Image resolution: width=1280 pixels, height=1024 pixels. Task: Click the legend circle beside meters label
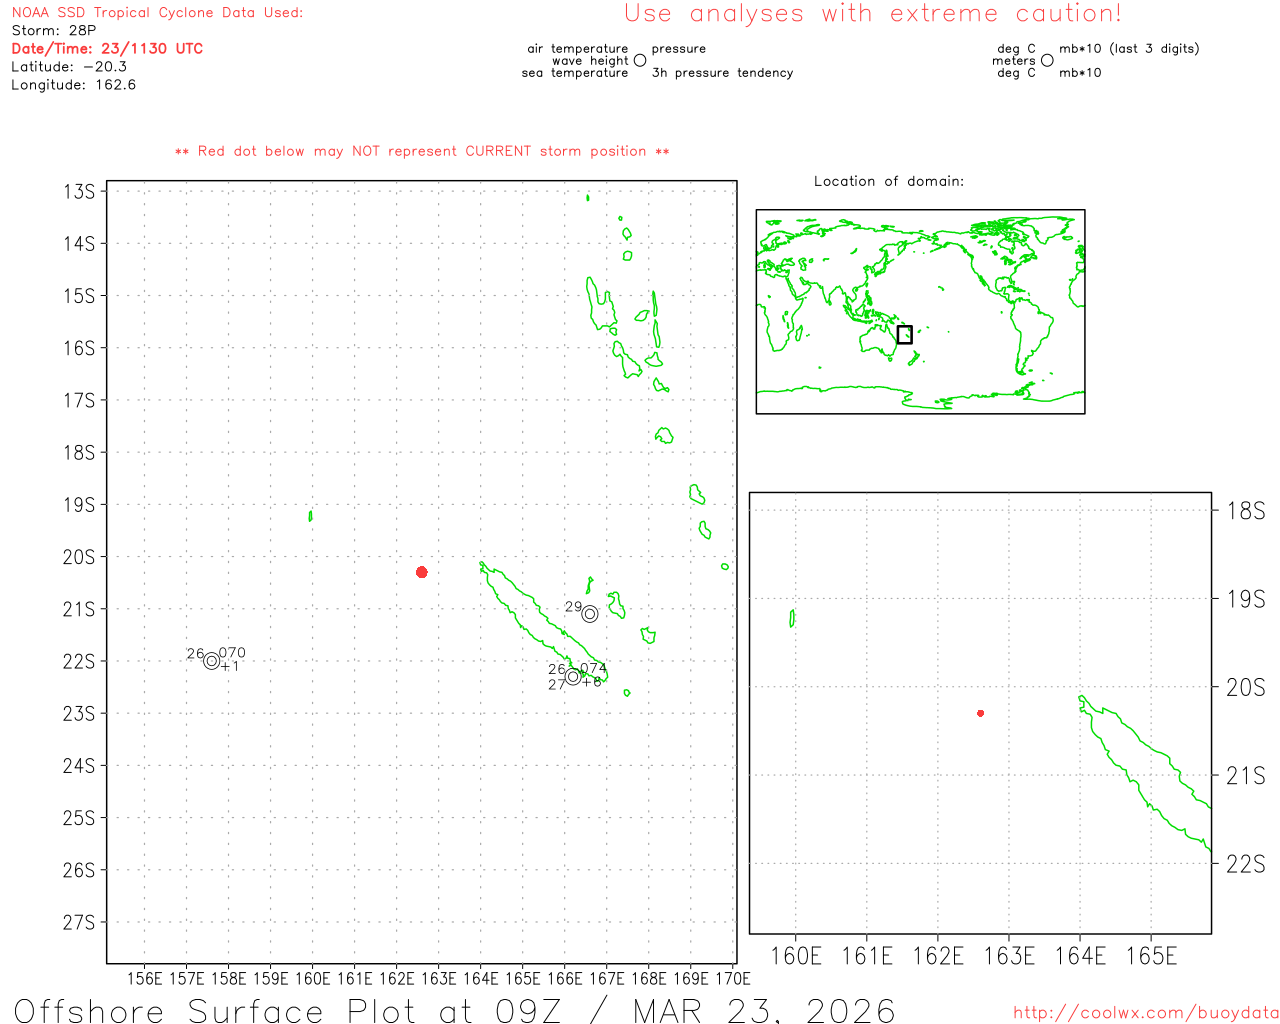1047,61
